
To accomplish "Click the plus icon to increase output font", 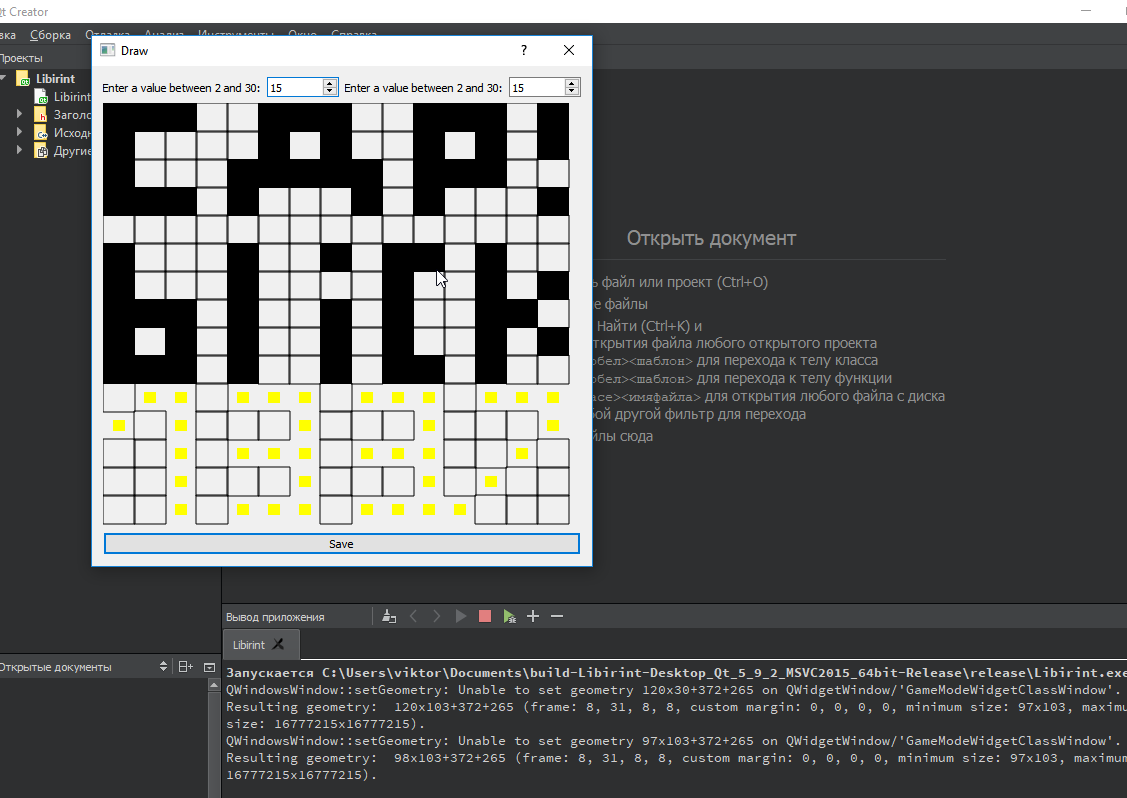I will click(533, 617).
